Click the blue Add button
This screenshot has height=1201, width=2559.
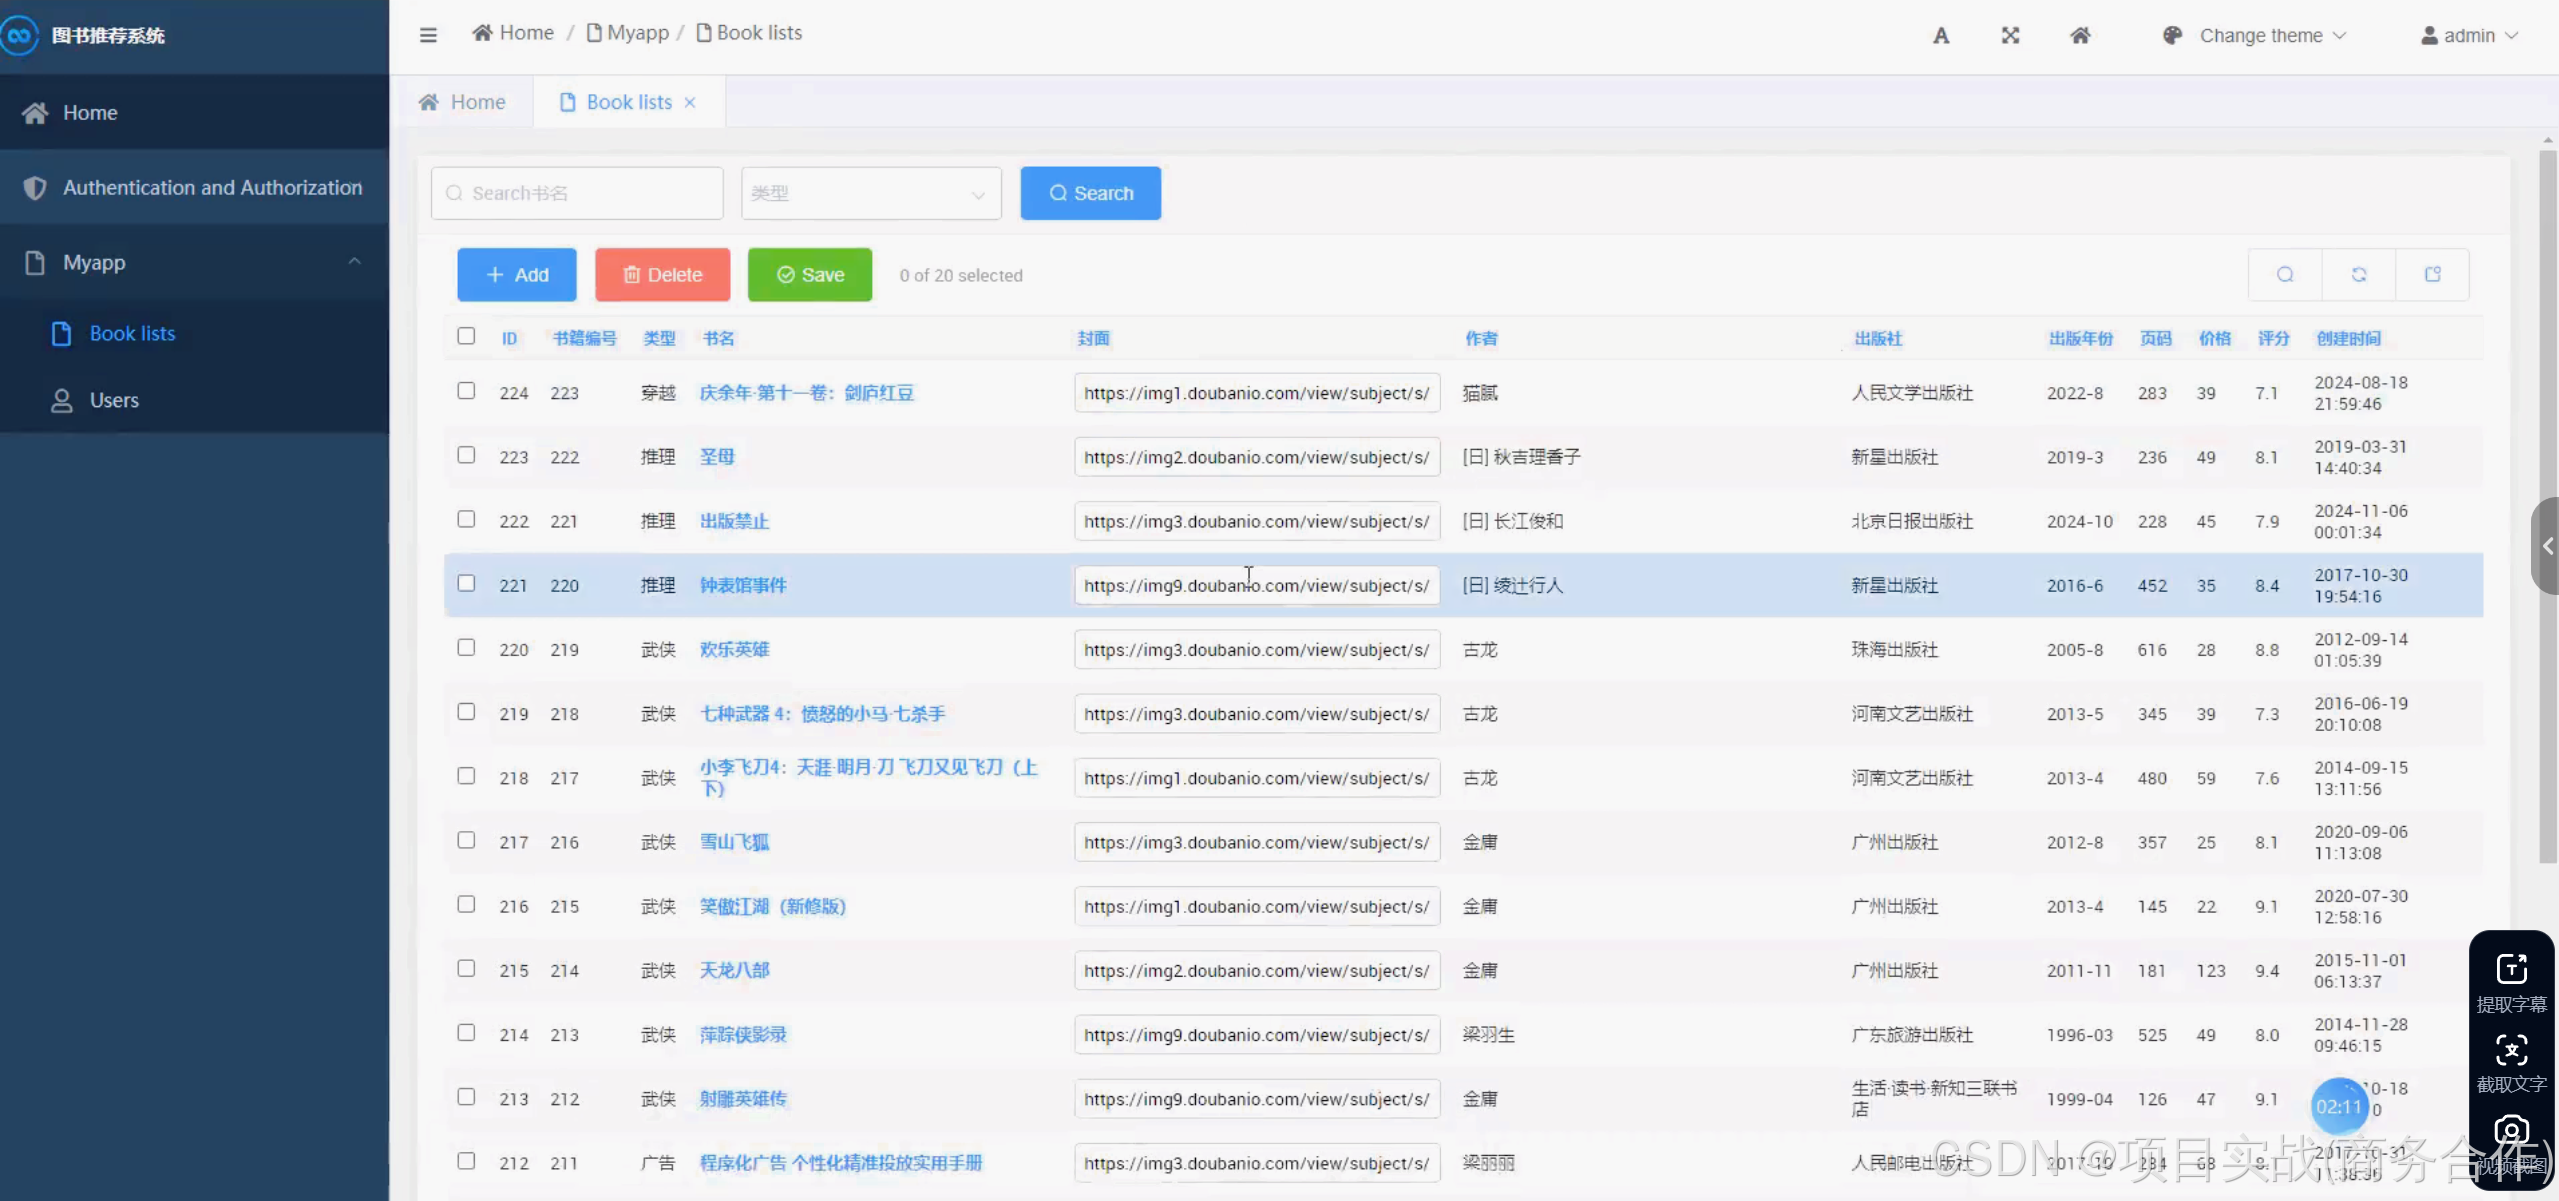pos(517,275)
